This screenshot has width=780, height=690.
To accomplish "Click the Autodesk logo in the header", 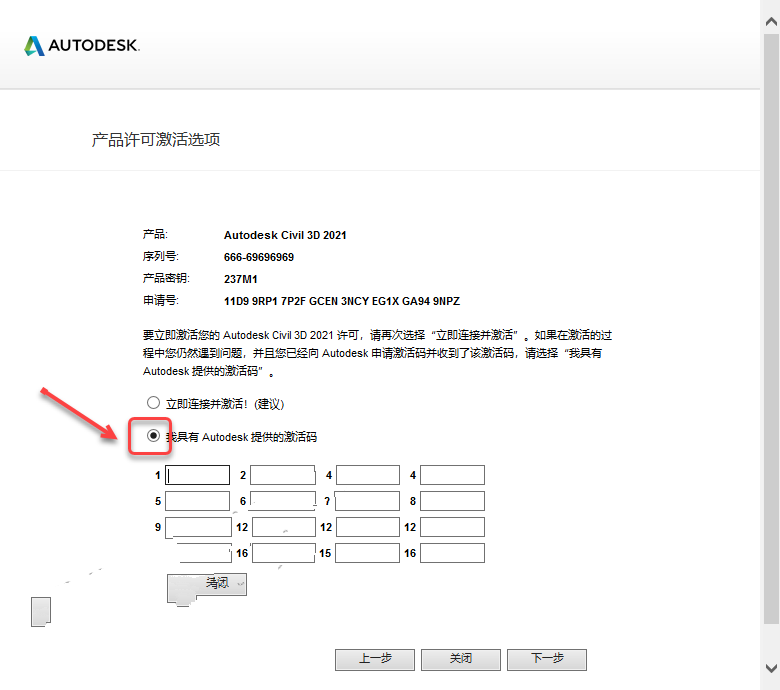I will tap(82, 46).
